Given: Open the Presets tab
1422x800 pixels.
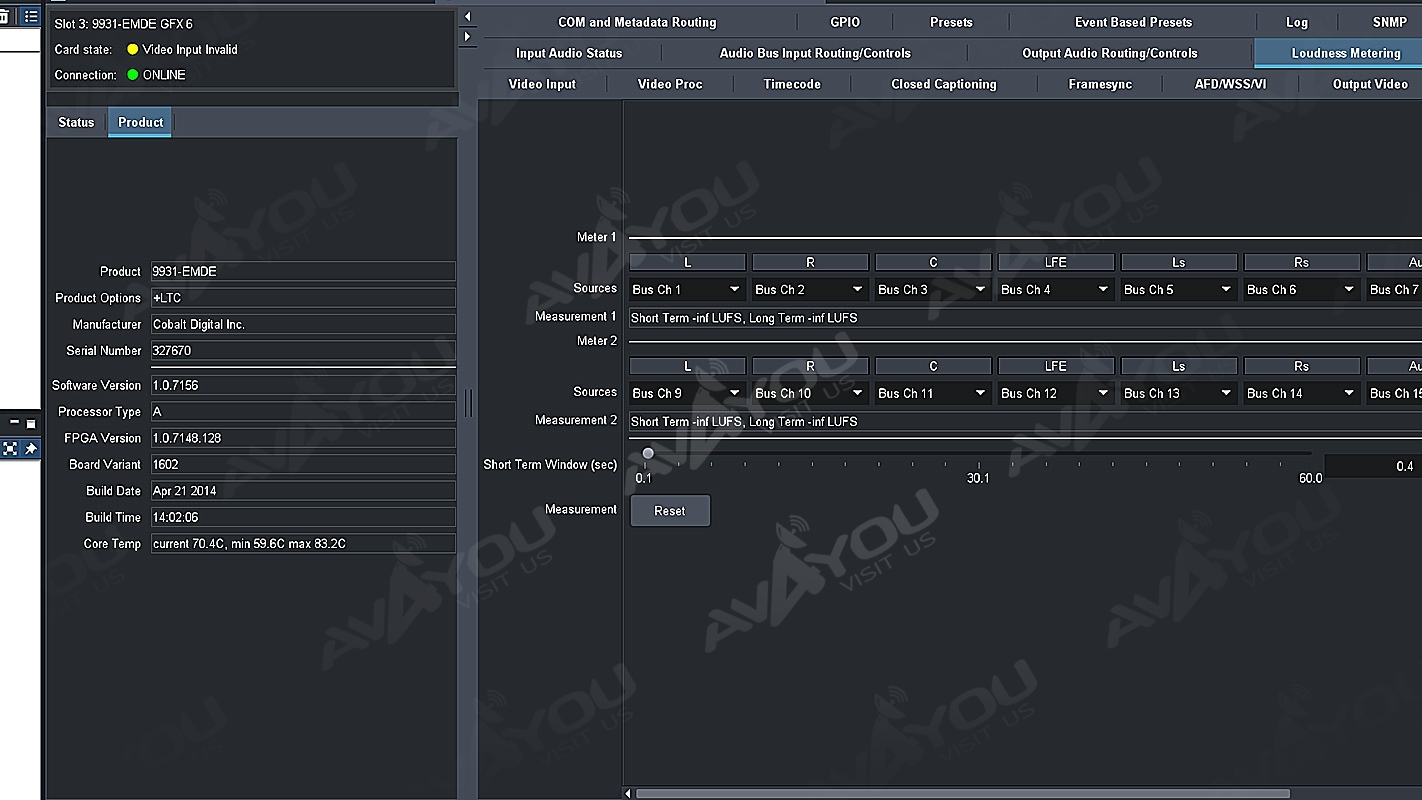Looking at the screenshot, I should coord(951,22).
